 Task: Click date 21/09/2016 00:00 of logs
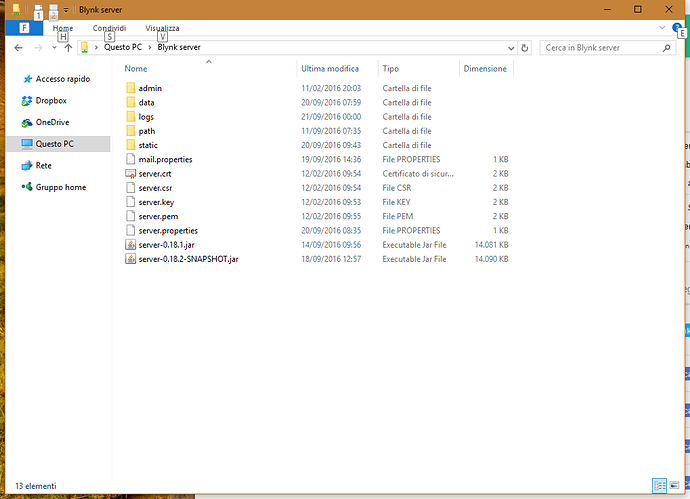pyautogui.click(x=331, y=117)
